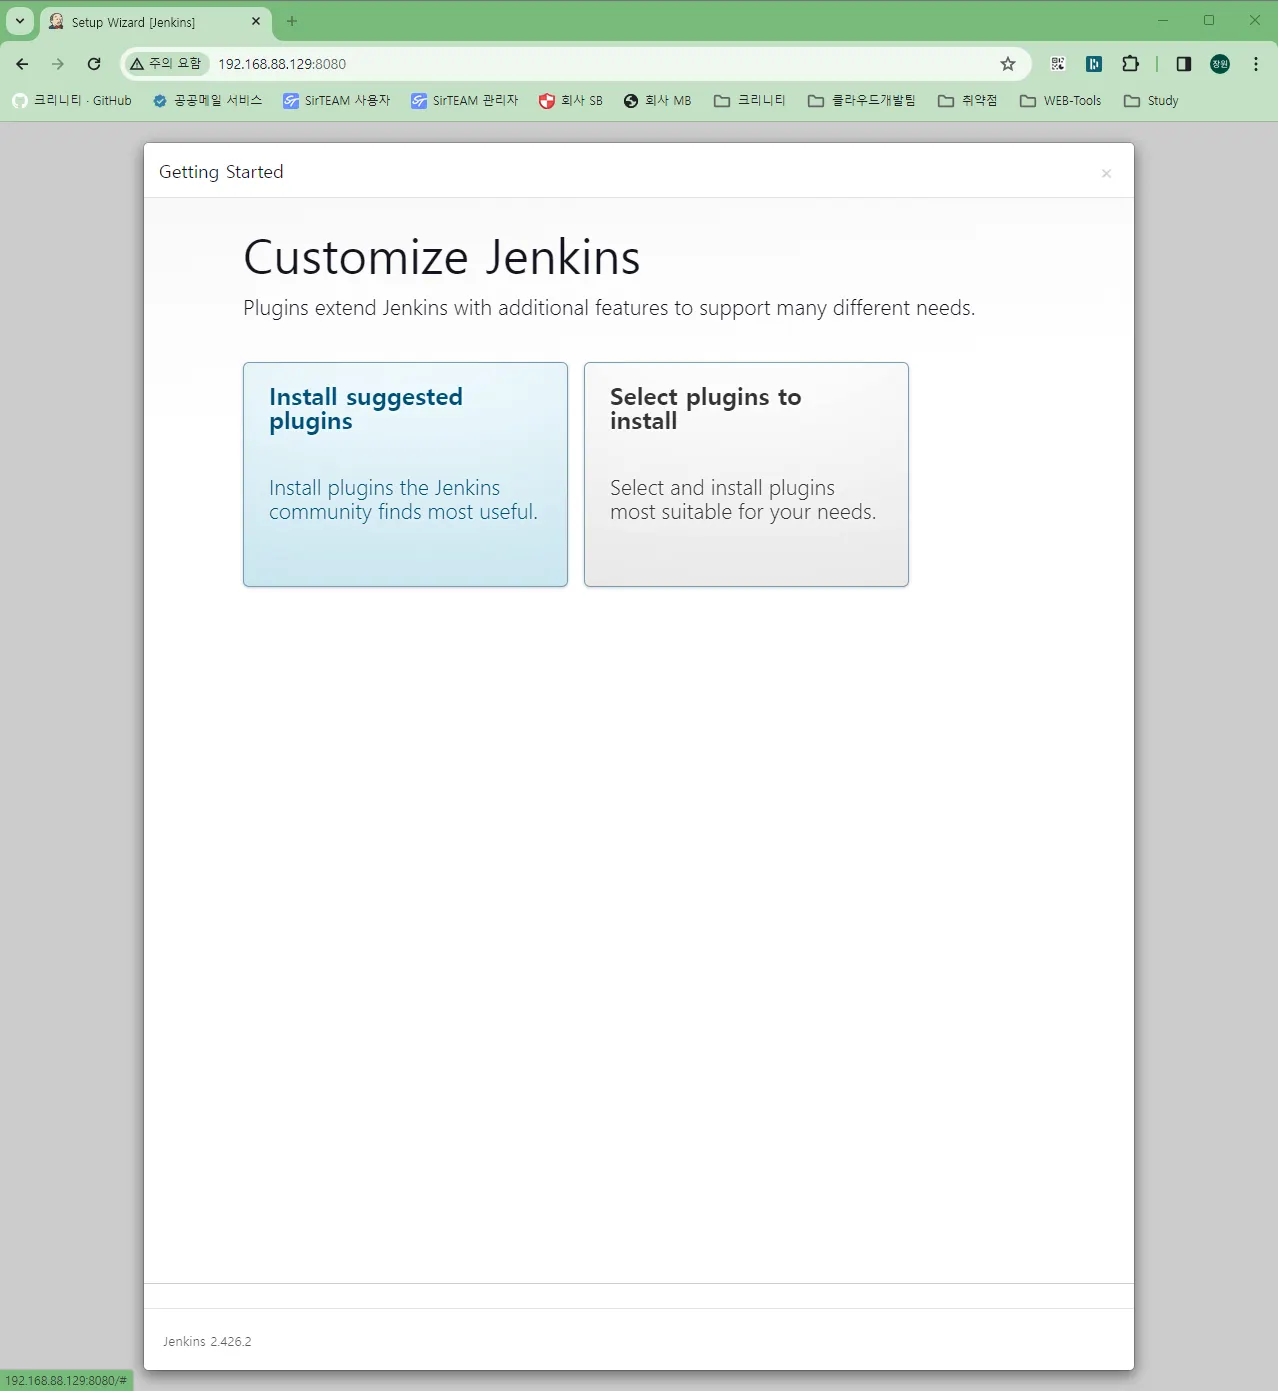The image size is (1278, 1391).
Task: Toggle the browser side panel
Action: [1184, 64]
